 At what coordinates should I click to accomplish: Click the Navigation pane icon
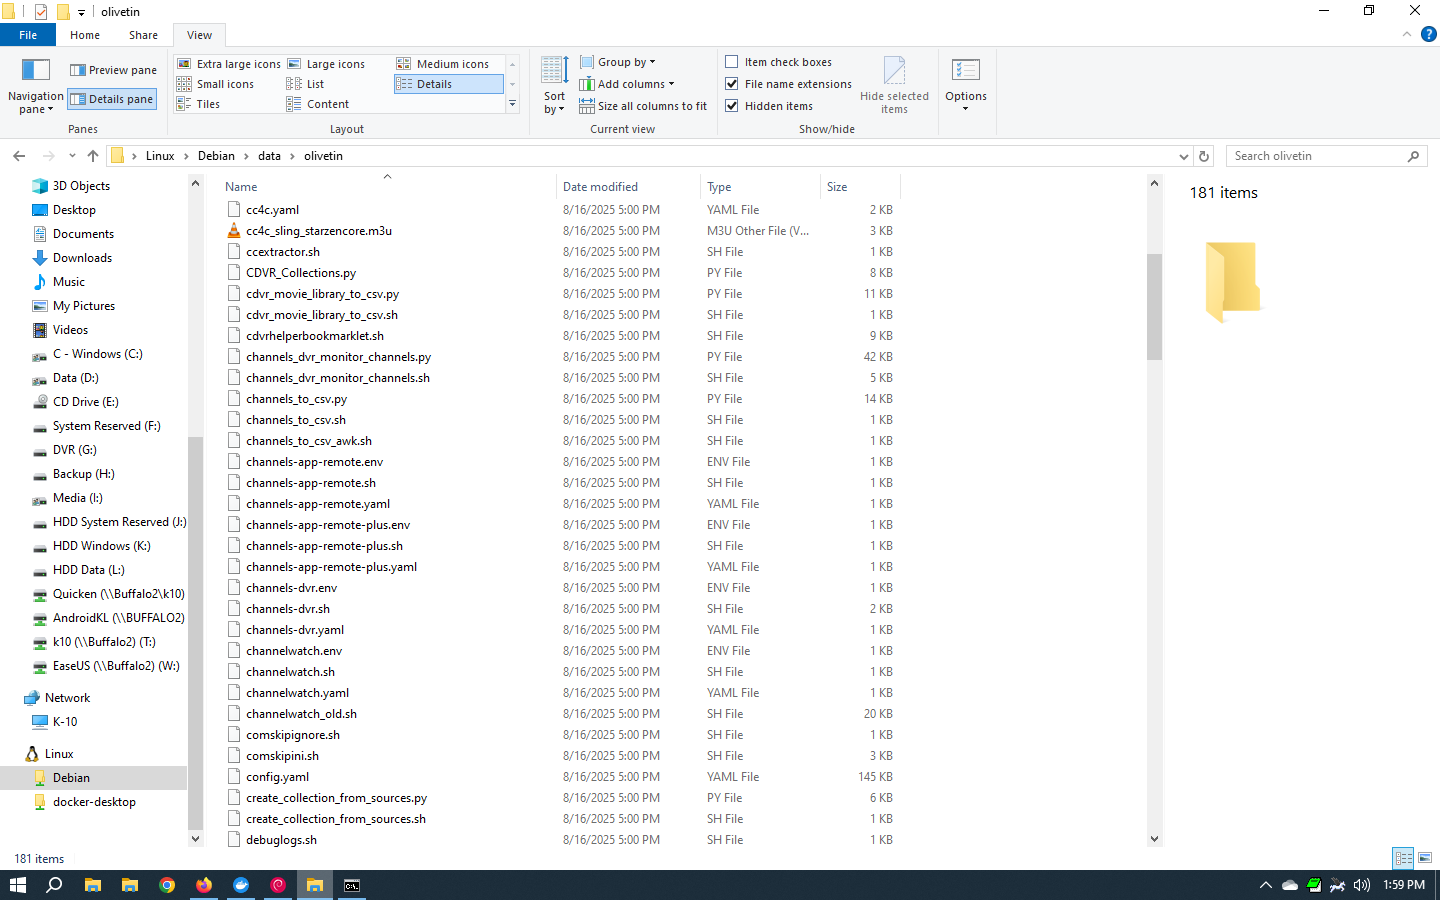click(35, 72)
